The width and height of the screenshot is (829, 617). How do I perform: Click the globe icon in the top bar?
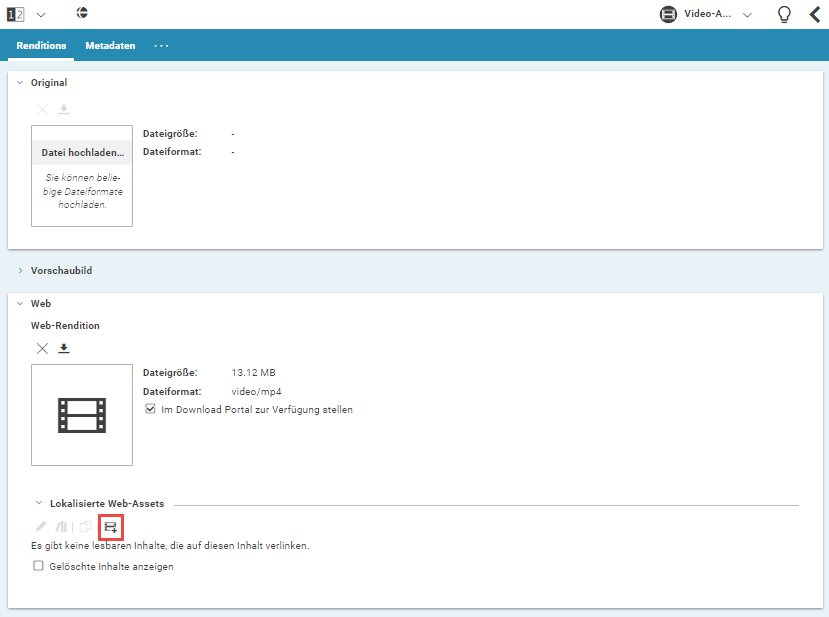click(x=82, y=14)
